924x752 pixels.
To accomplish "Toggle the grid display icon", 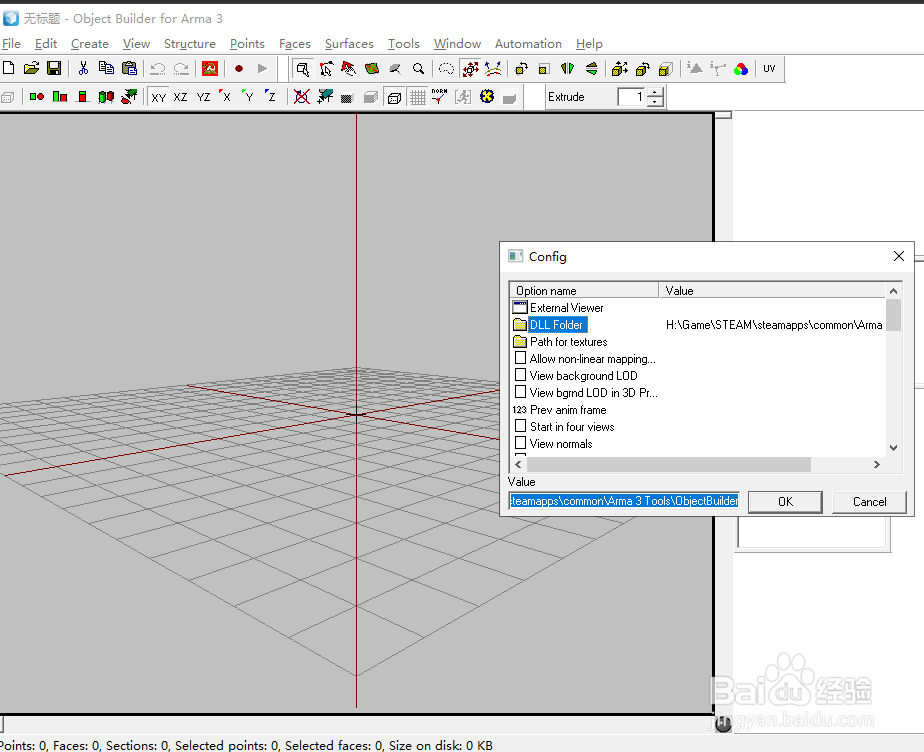I will (x=418, y=97).
